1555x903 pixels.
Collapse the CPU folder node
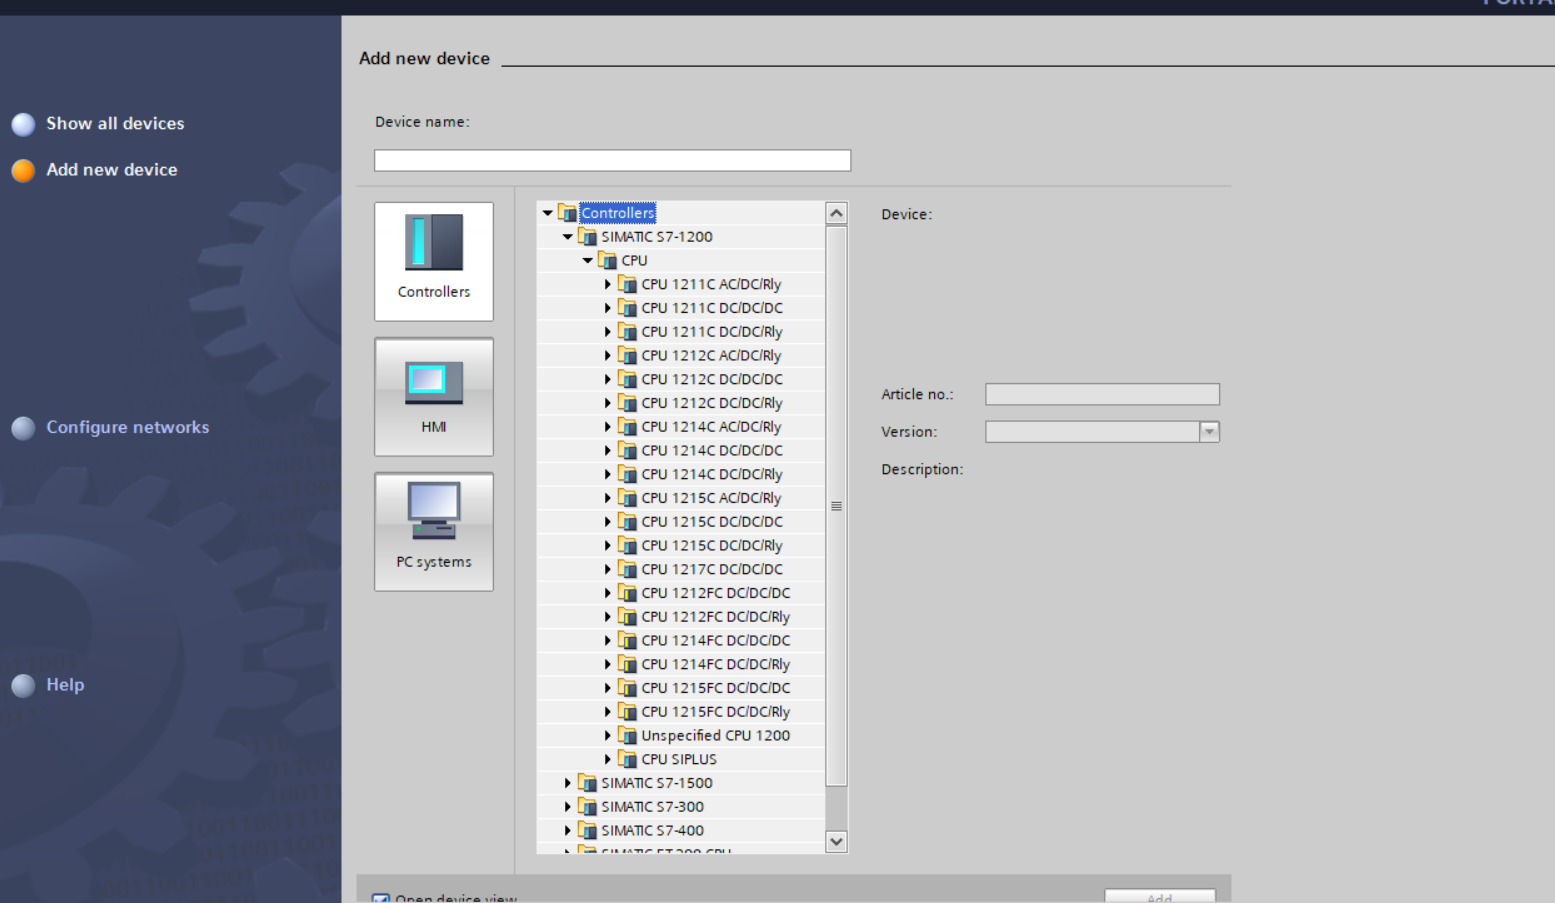587,261
